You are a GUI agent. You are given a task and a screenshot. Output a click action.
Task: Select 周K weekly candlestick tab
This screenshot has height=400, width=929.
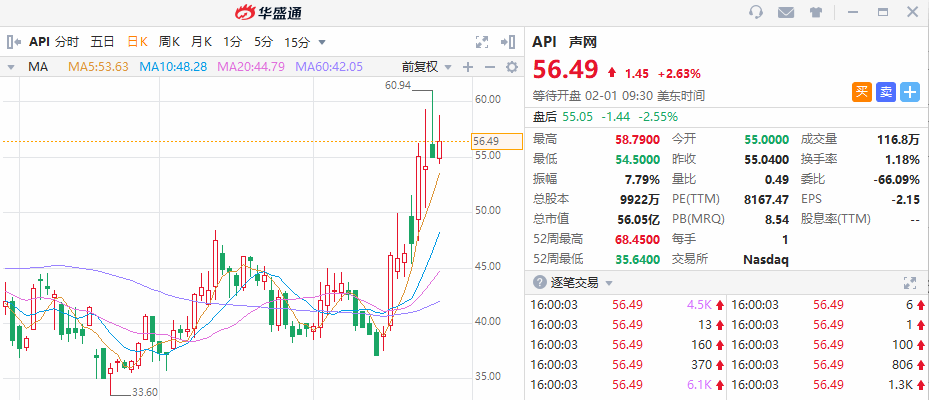169,42
